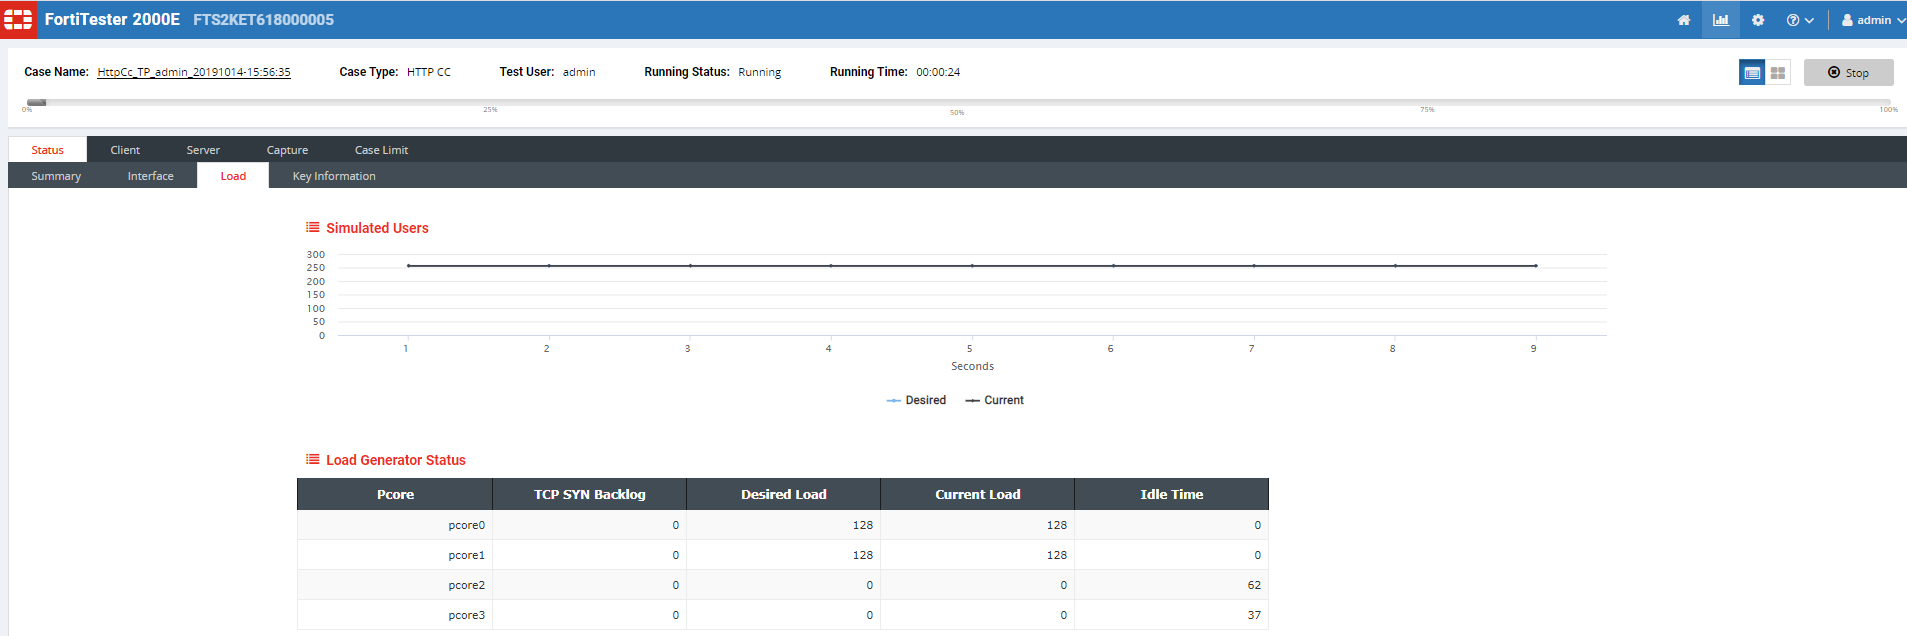Image resolution: width=1907 pixels, height=636 pixels.
Task: Select the pcore0 row label
Action: click(466, 525)
